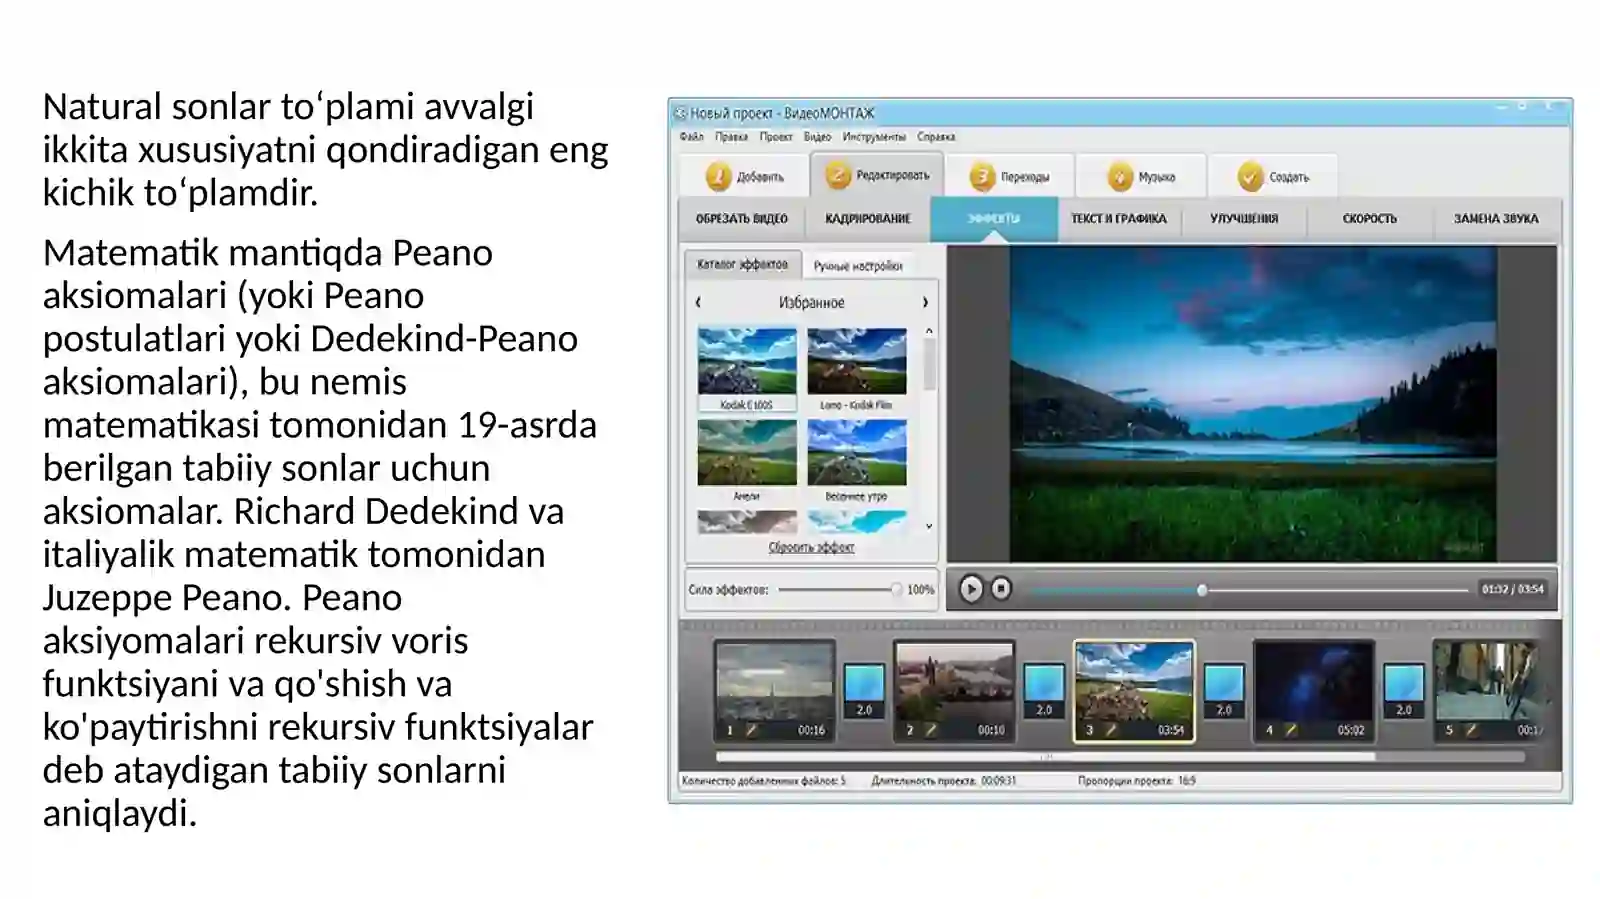This screenshot has width=1600, height=899.
Task: Select timeline clip 2 with duration 00:10
Action: tap(954, 691)
